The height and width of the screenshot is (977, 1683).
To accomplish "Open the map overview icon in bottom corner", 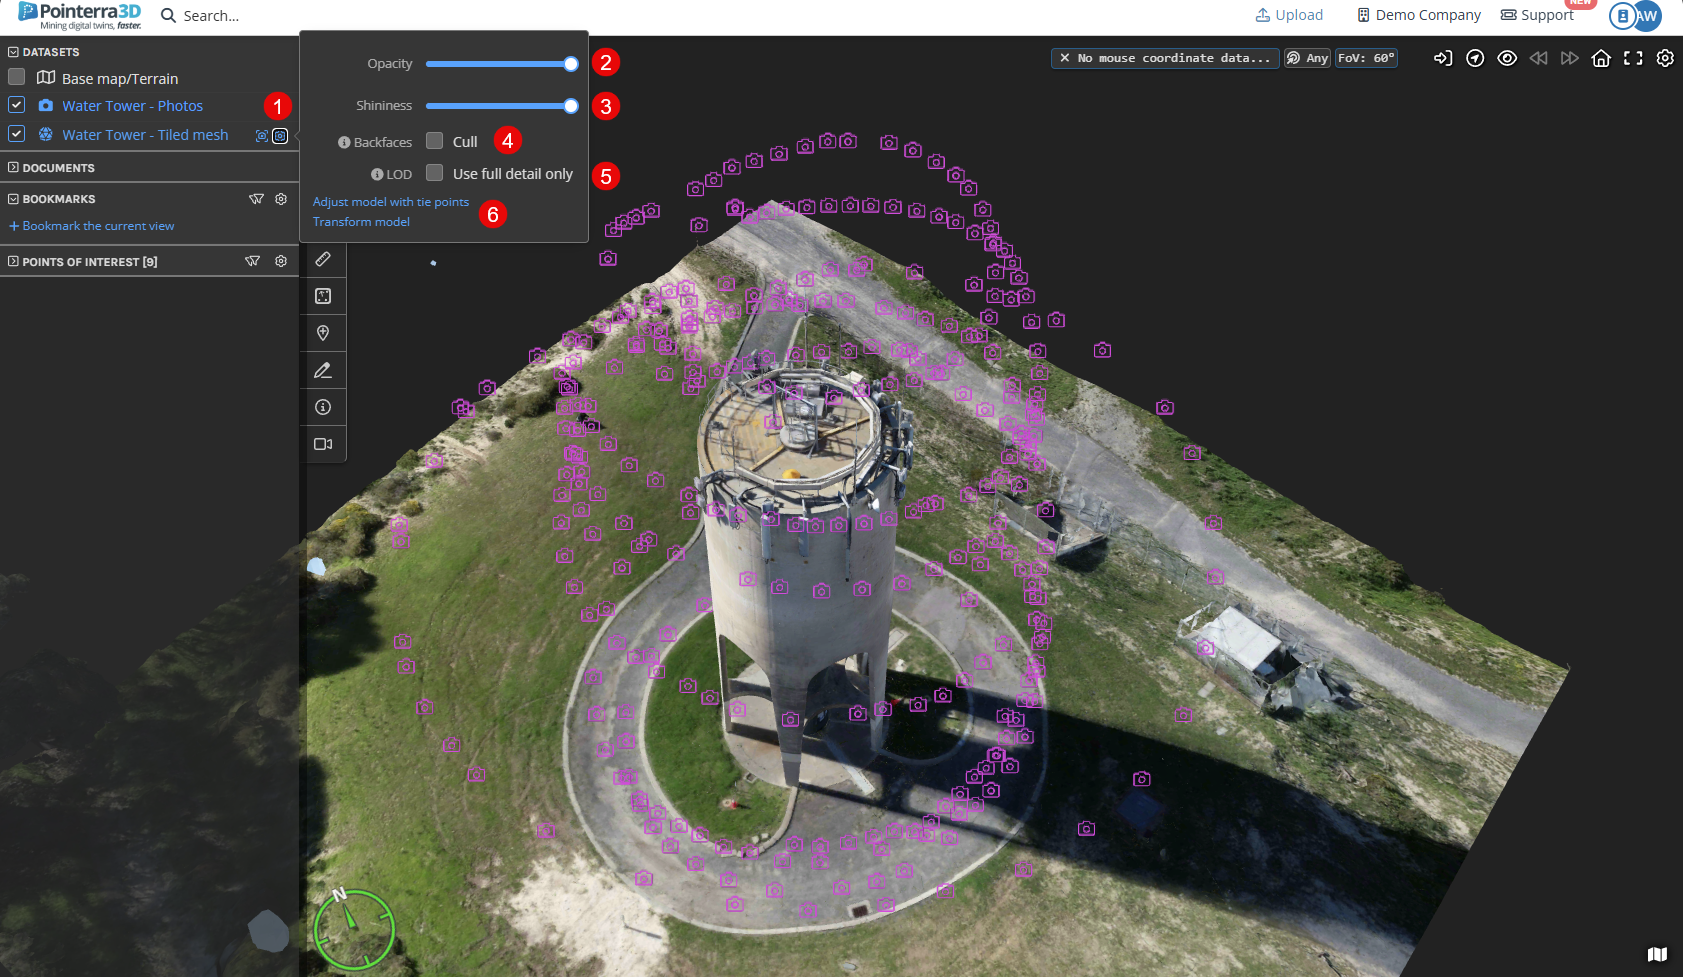I will 1657,954.
